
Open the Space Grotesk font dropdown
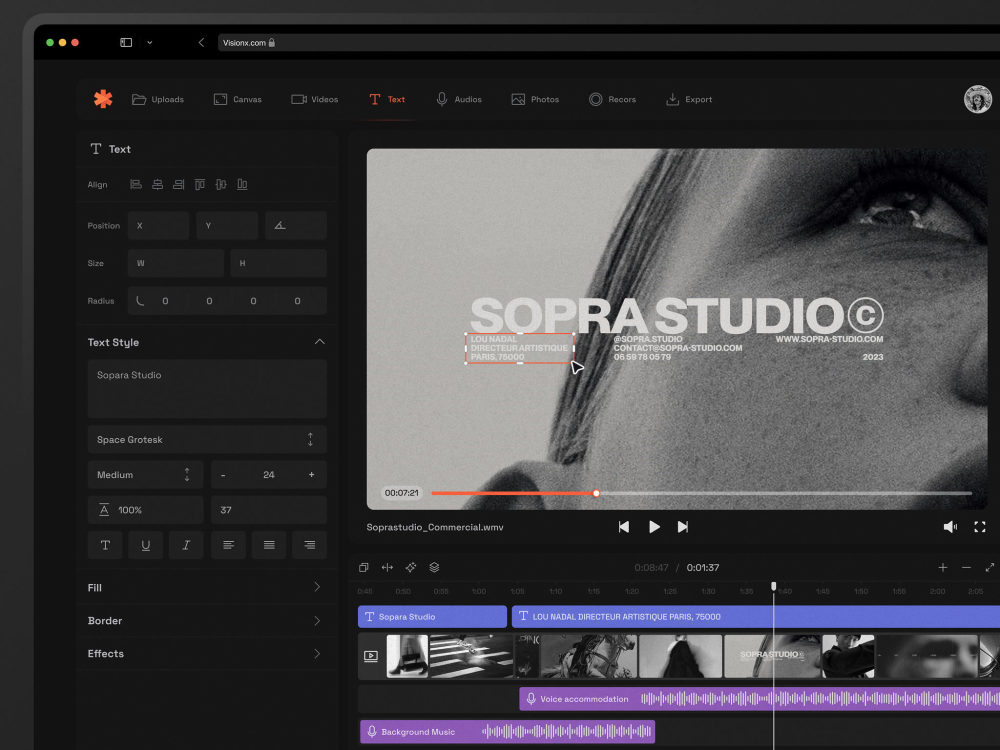(x=207, y=439)
